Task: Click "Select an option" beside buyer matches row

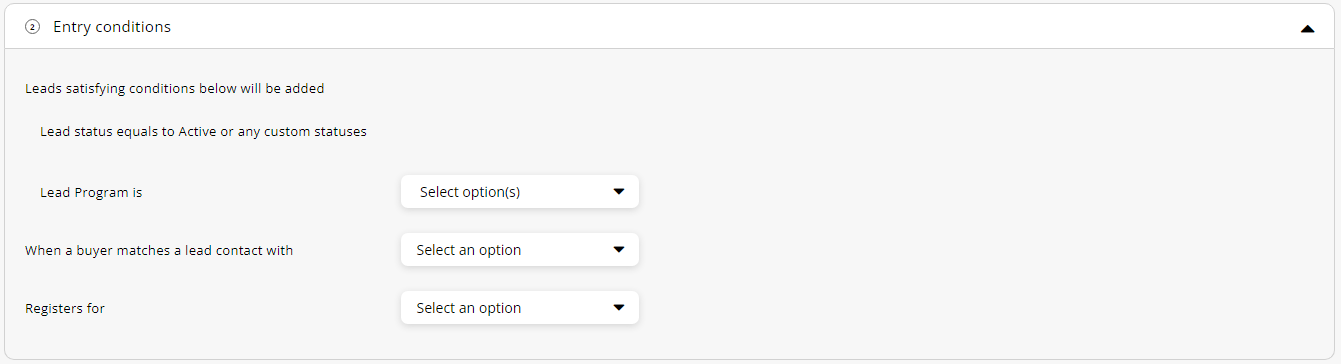Action: click(469, 250)
